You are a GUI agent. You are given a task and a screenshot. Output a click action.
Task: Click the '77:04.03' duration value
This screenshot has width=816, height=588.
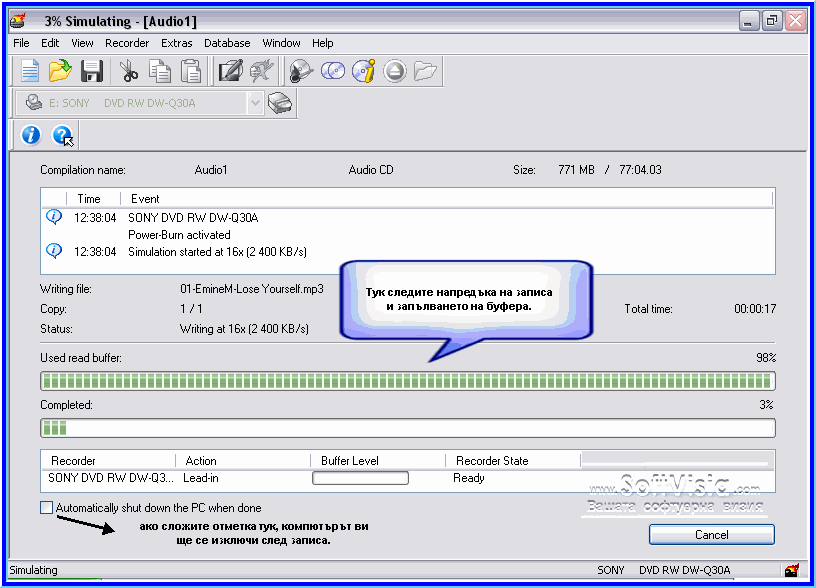click(x=640, y=170)
